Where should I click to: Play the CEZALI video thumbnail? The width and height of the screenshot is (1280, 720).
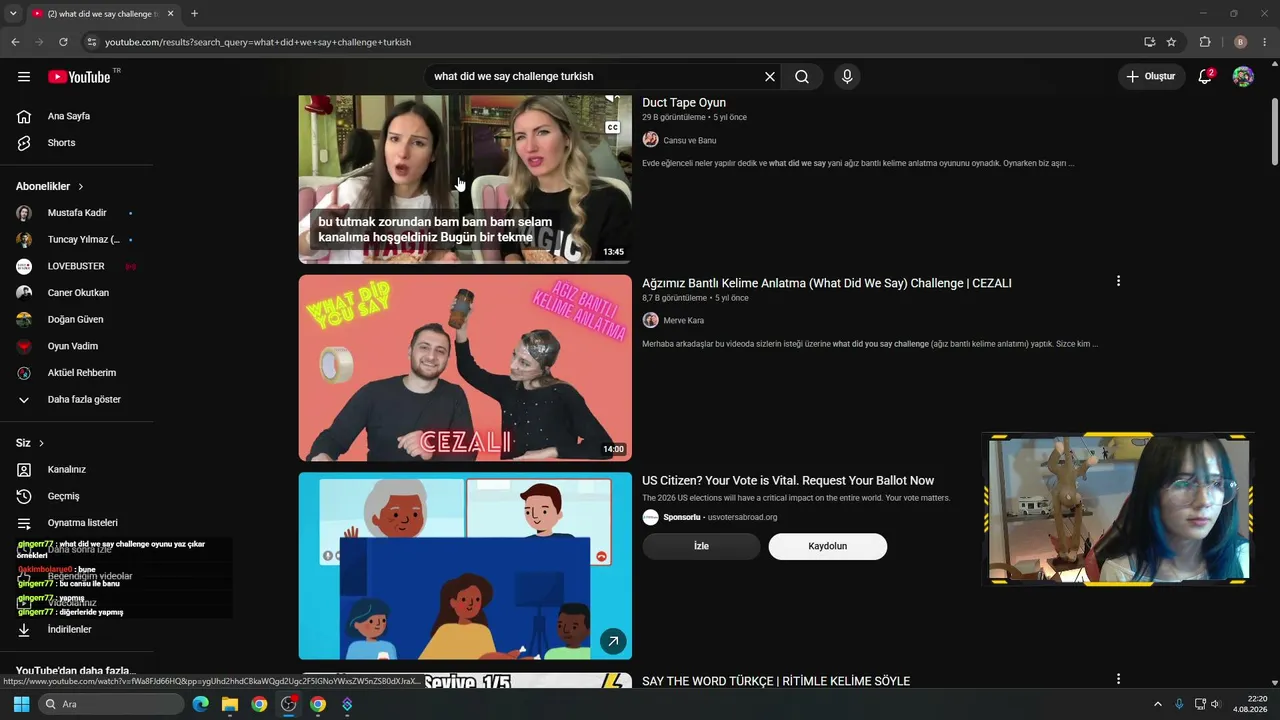pyautogui.click(x=465, y=368)
